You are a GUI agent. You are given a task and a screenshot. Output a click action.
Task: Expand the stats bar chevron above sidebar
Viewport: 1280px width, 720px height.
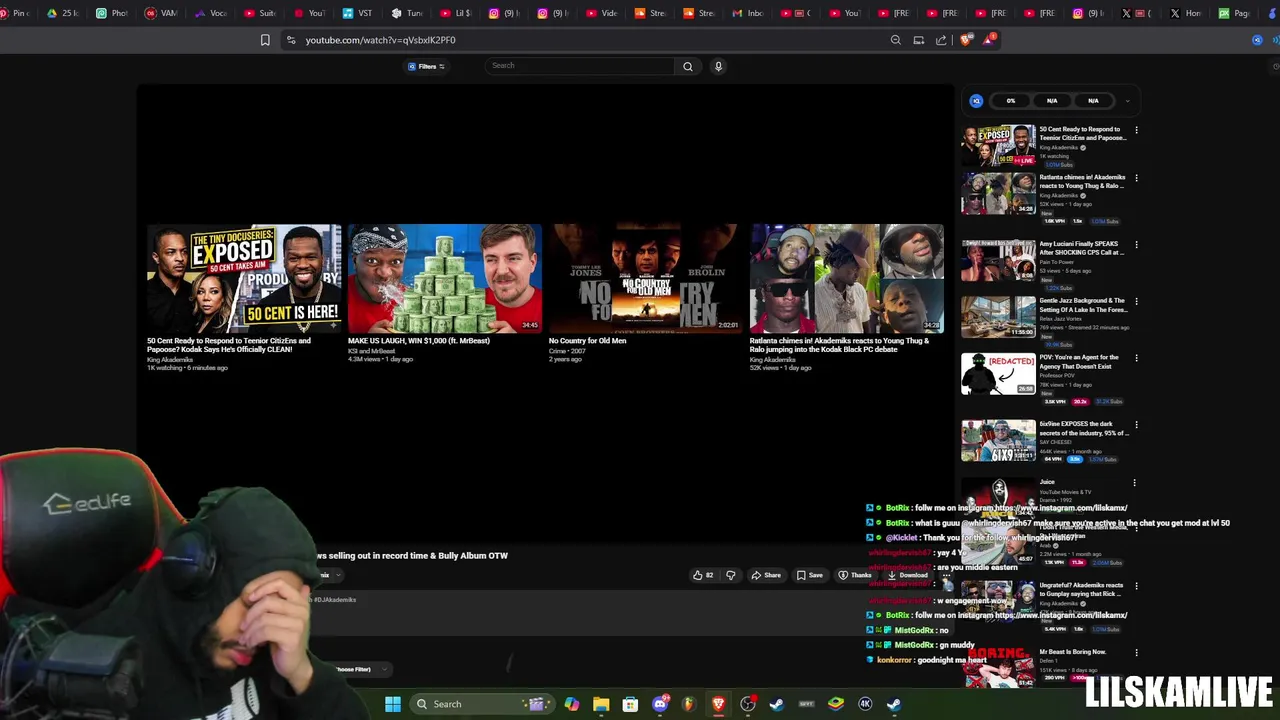pyautogui.click(x=1127, y=101)
